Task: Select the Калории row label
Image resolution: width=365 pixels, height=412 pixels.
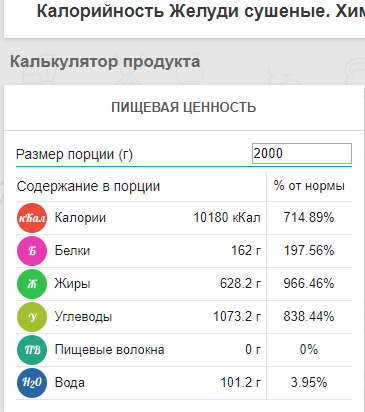Action: click(80, 218)
